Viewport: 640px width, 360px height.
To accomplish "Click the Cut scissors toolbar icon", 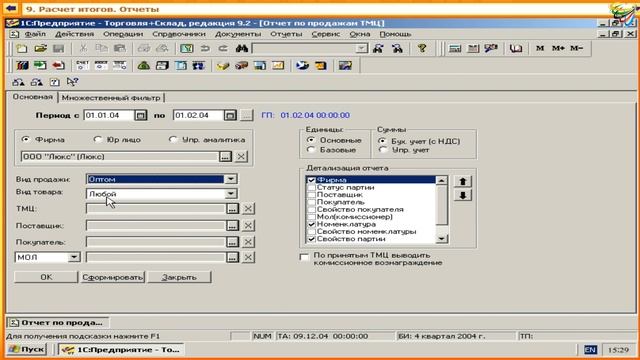I will click(x=83, y=49).
